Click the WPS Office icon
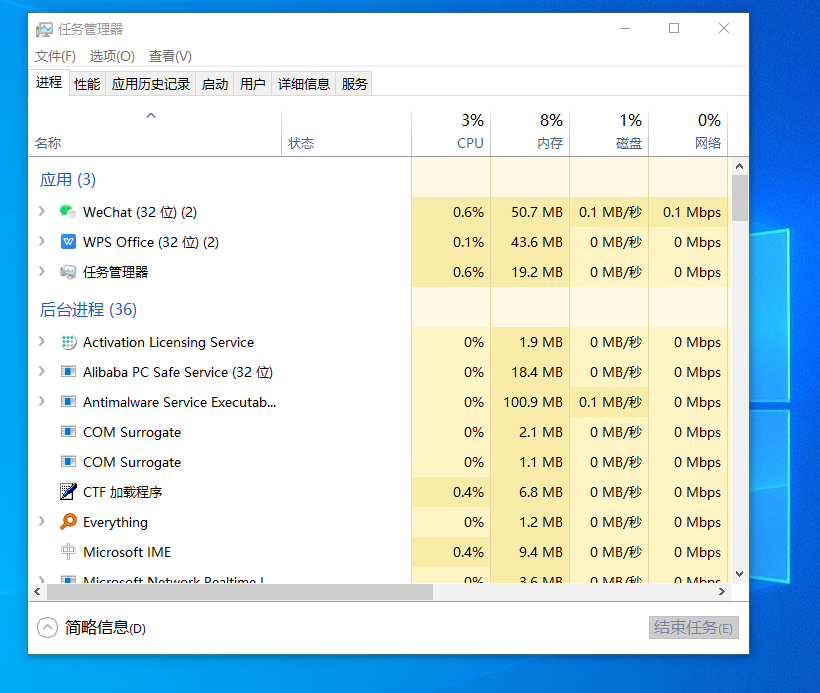Screen dimensions: 820x693 coord(68,242)
